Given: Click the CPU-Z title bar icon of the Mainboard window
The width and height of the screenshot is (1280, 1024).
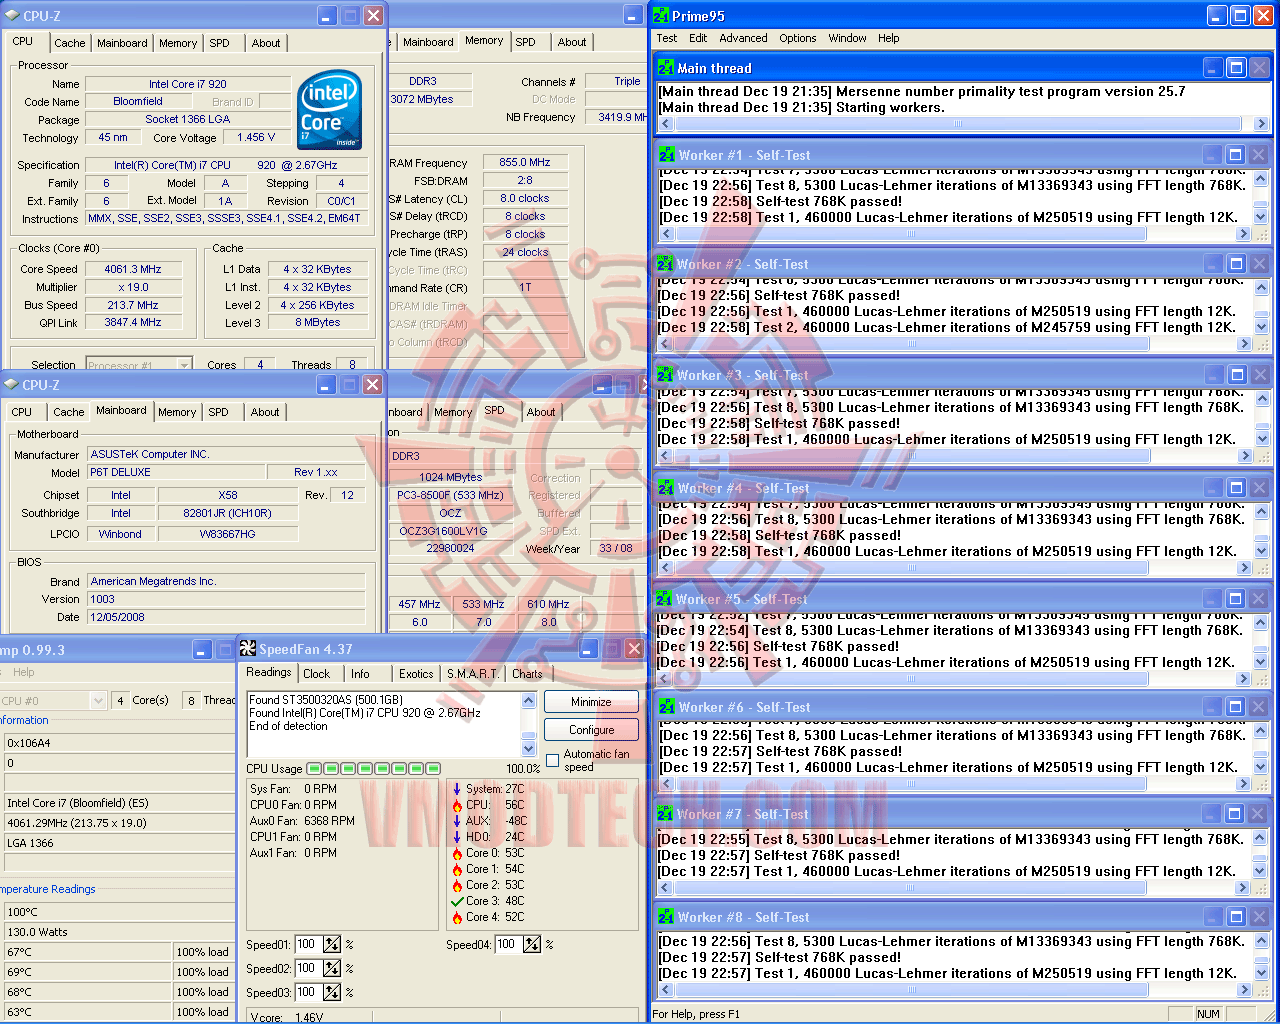Looking at the screenshot, I should pyautogui.click(x=11, y=385).
